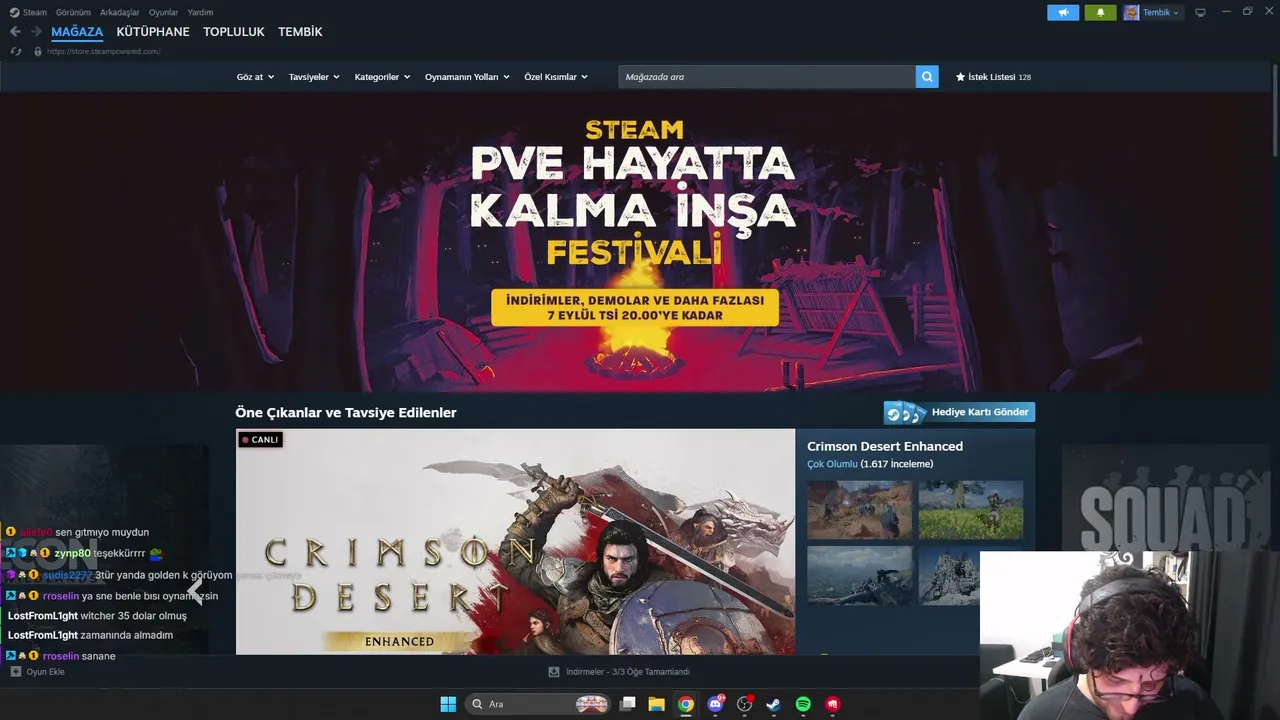The image size is (1280, 720).
Task: Click the downloads tray icon in the bottom bar
Action: (x=554, y=672)
